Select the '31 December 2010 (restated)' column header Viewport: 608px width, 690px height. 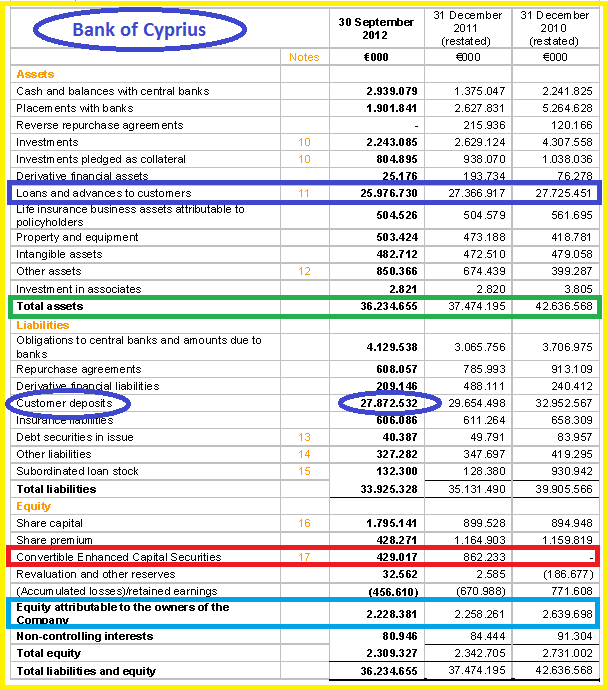coord(554,28)
